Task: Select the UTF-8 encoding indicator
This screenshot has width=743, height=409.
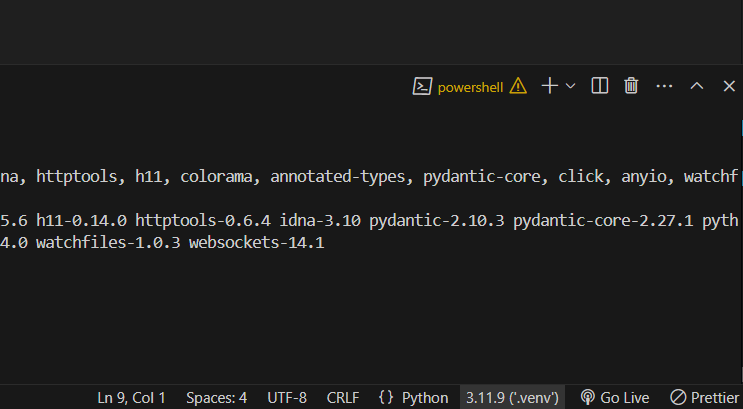Action: pos(287,398)
